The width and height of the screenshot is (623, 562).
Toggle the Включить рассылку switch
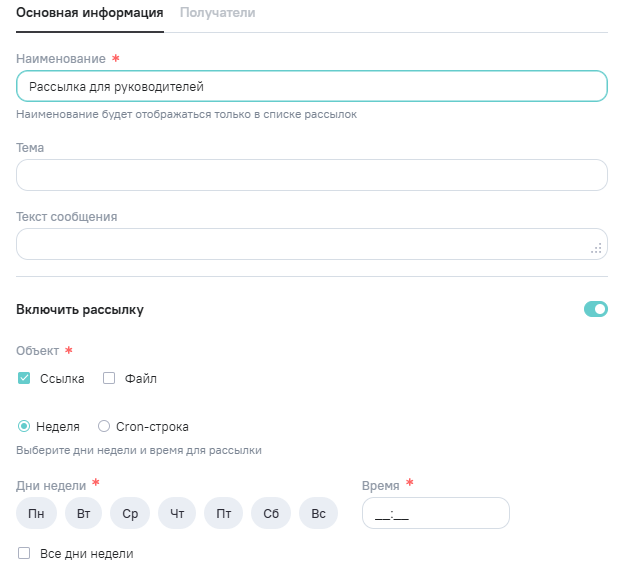point(596,309)
